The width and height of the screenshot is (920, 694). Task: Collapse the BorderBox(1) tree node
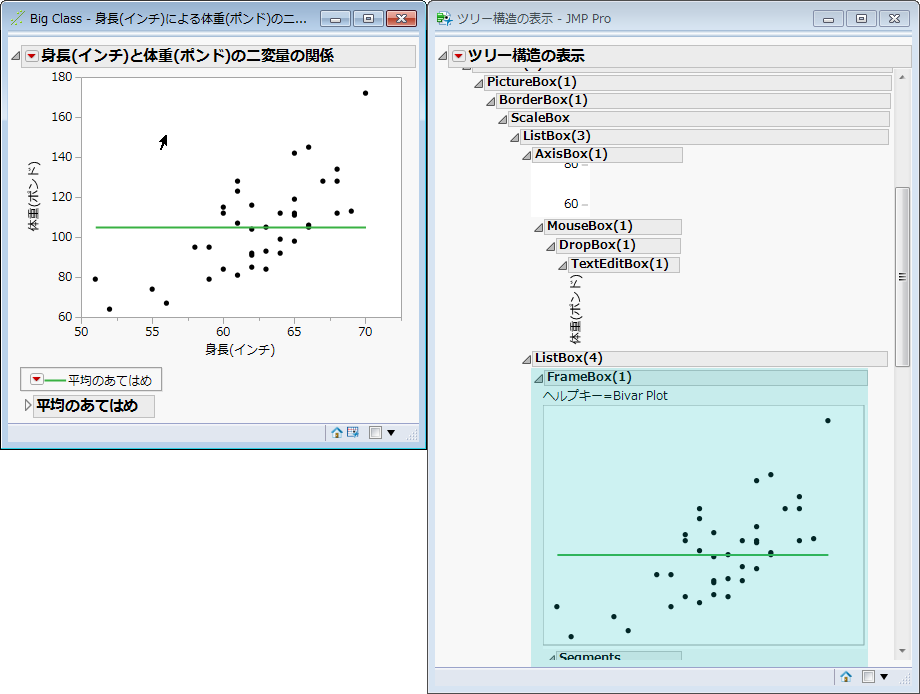tap(491, 101)
